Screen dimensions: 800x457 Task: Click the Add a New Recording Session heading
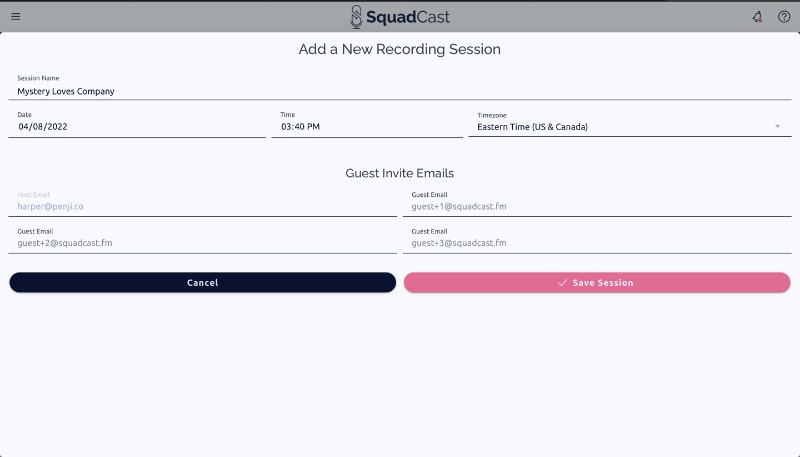[x=399, y=49]
